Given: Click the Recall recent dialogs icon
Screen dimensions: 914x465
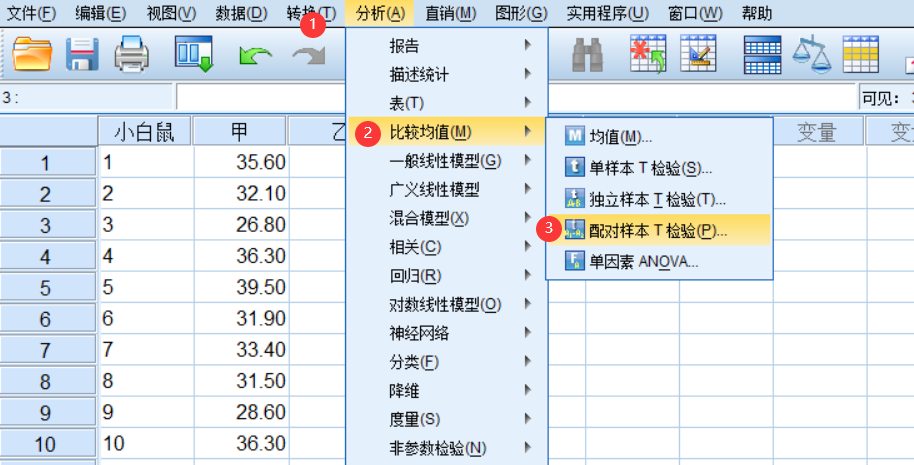Looking at the screenshot, I should point(194,54).
